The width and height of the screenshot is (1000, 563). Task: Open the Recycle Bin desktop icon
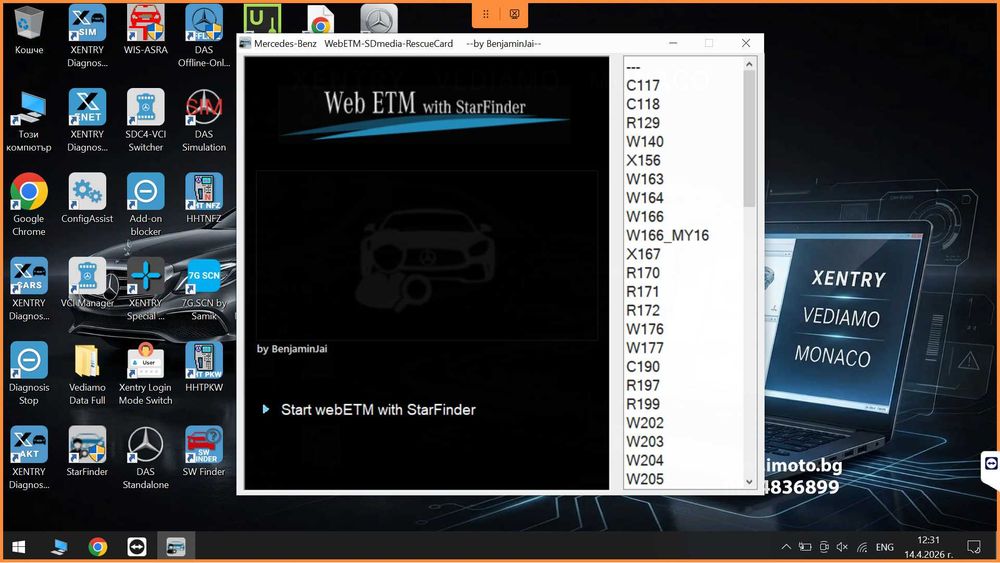[x=29, y=31]
